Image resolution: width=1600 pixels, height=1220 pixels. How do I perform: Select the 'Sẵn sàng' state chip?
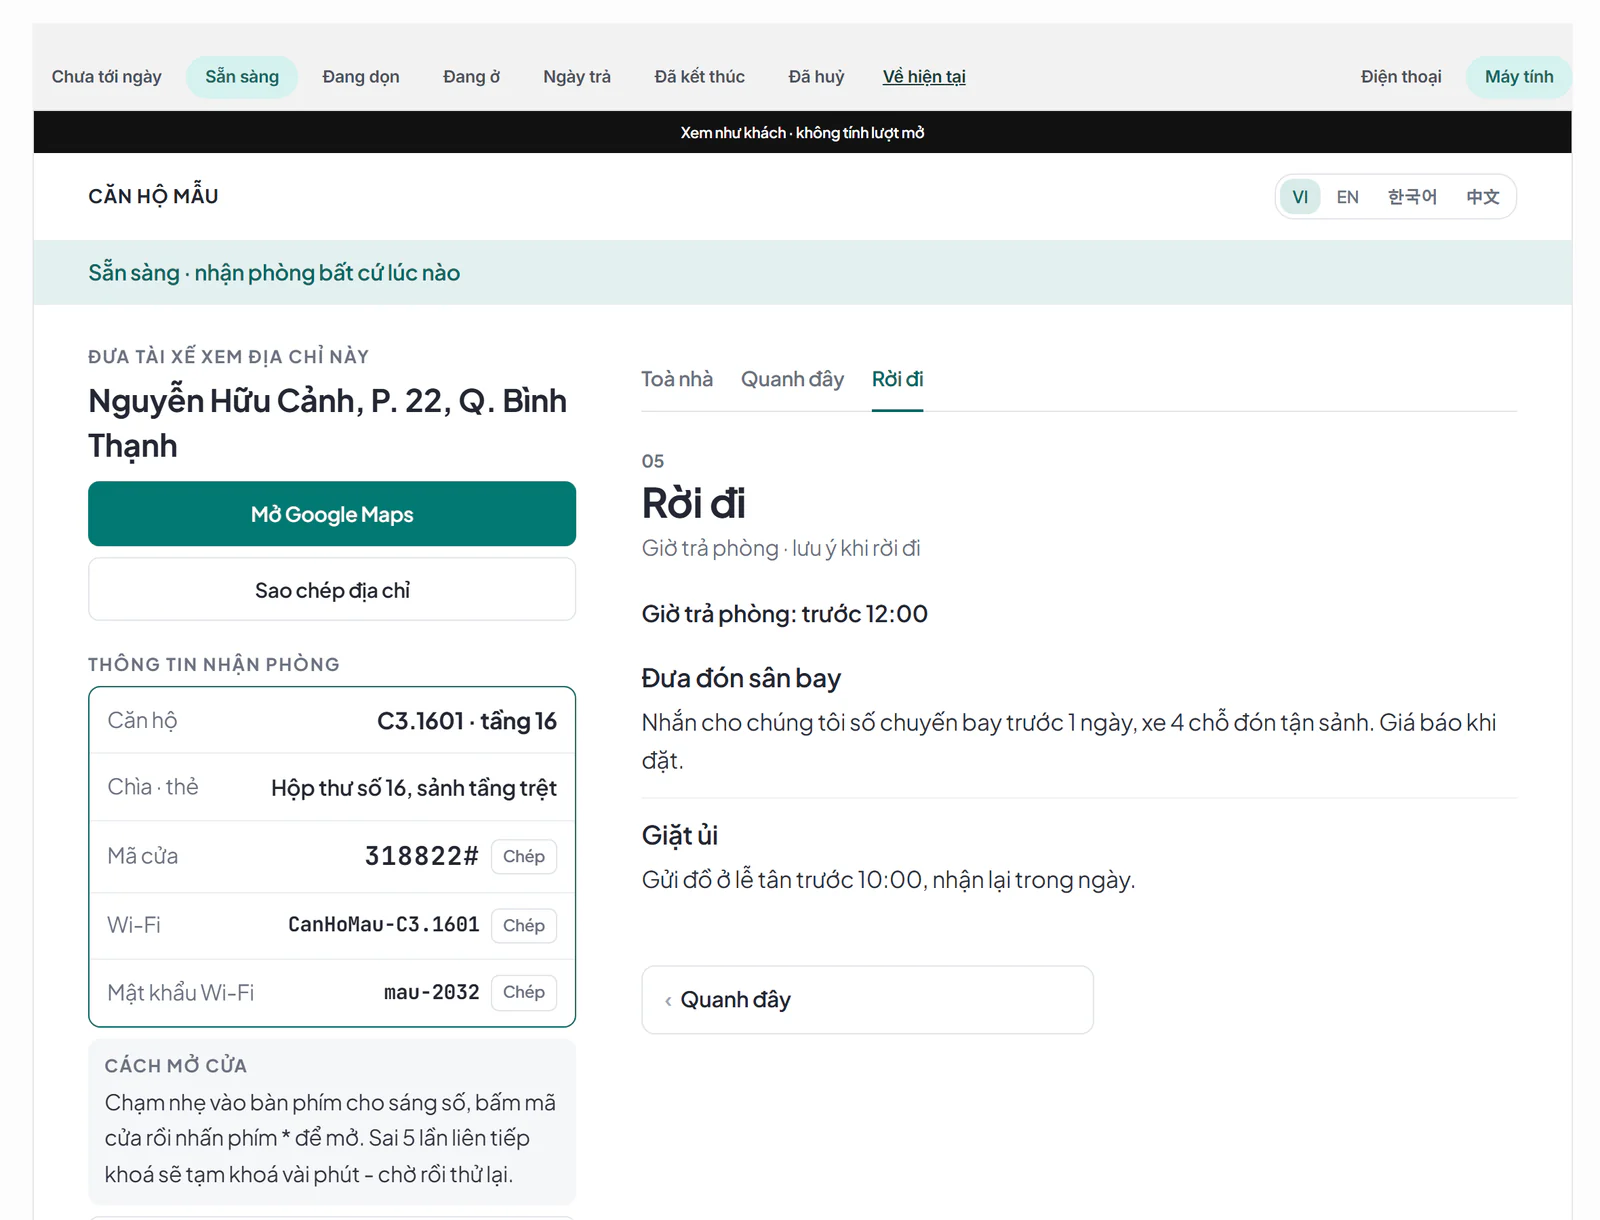coord(242,77)
